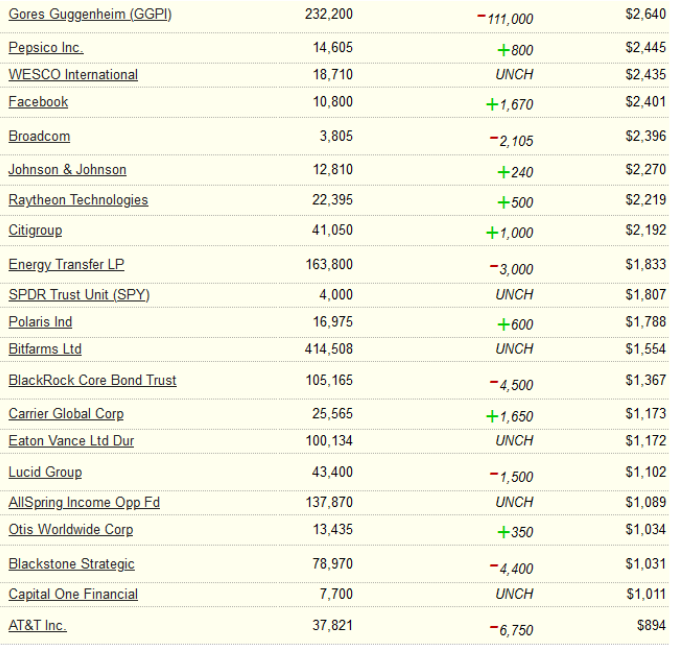Select the $1,554 value cell
This screenshot has width=698, height=647.
(x=645, y=349)
